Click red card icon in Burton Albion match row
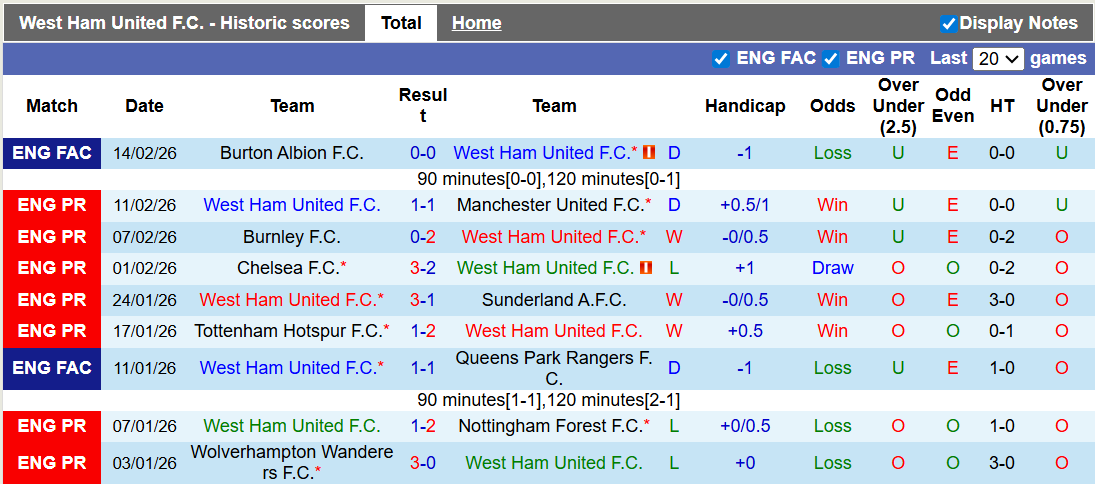This screenshot has width=1095, height=484. [x=649, y=153]
